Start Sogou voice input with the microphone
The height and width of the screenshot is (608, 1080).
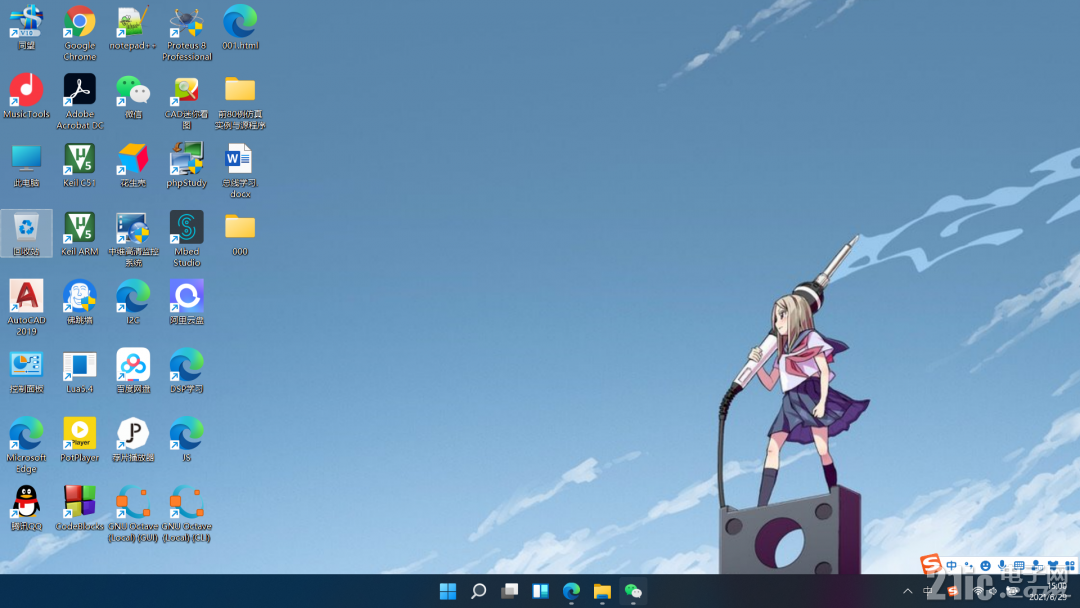tap(1002, 565)
